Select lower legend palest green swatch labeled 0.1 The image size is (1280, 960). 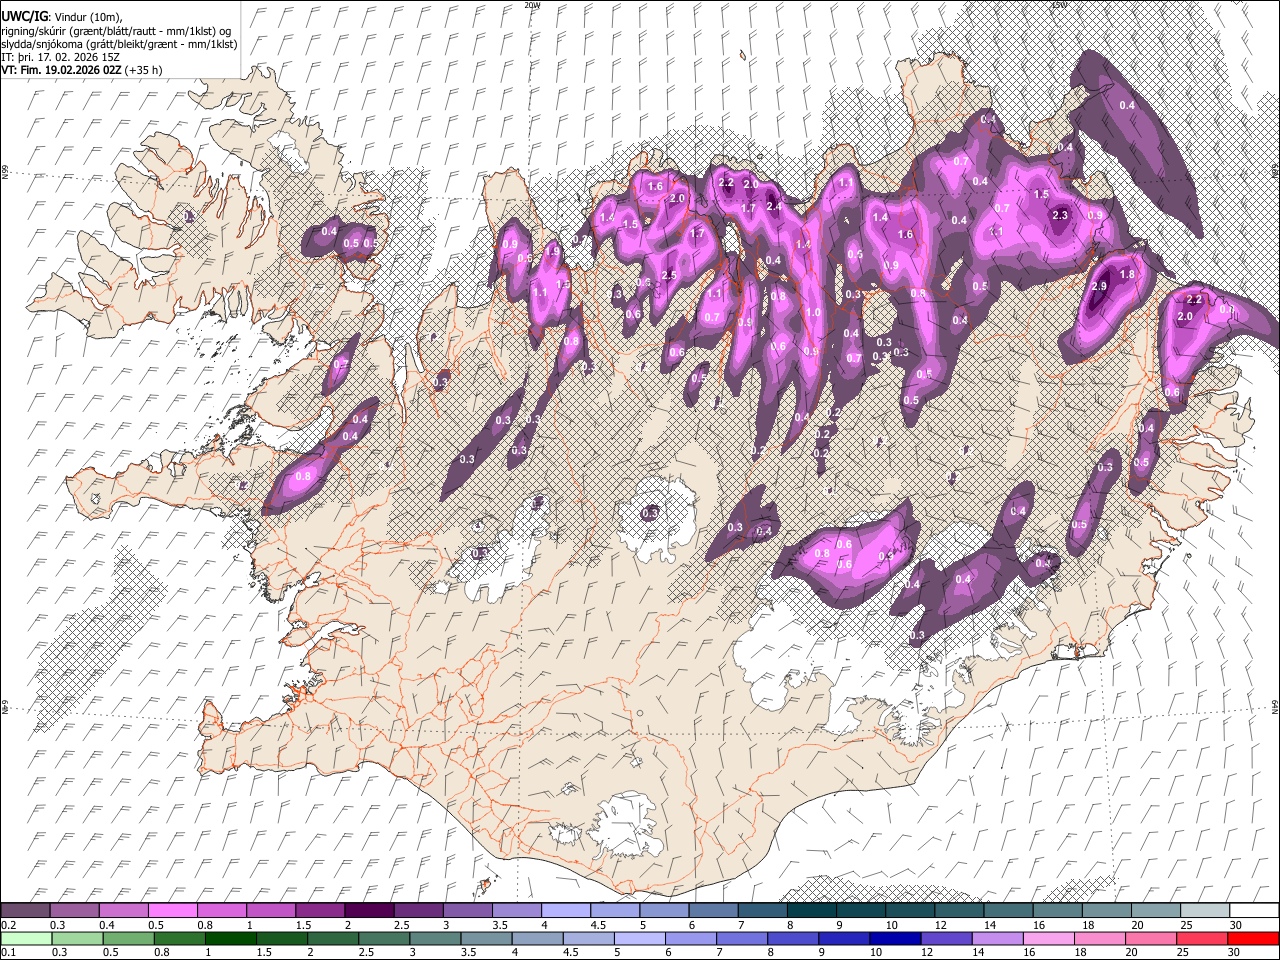25,938
